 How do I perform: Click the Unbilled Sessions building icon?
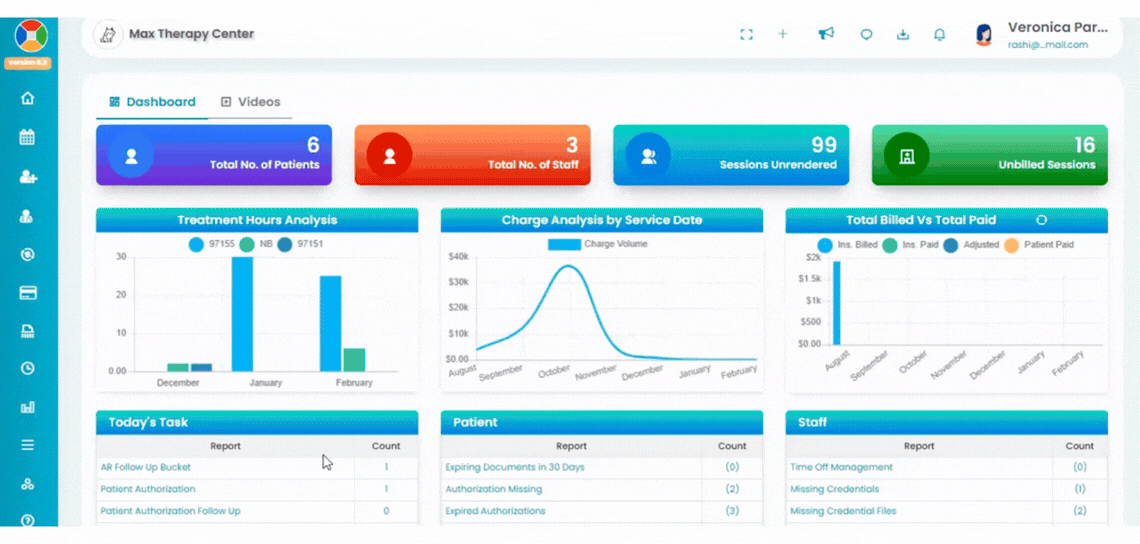tap(906, 156)
